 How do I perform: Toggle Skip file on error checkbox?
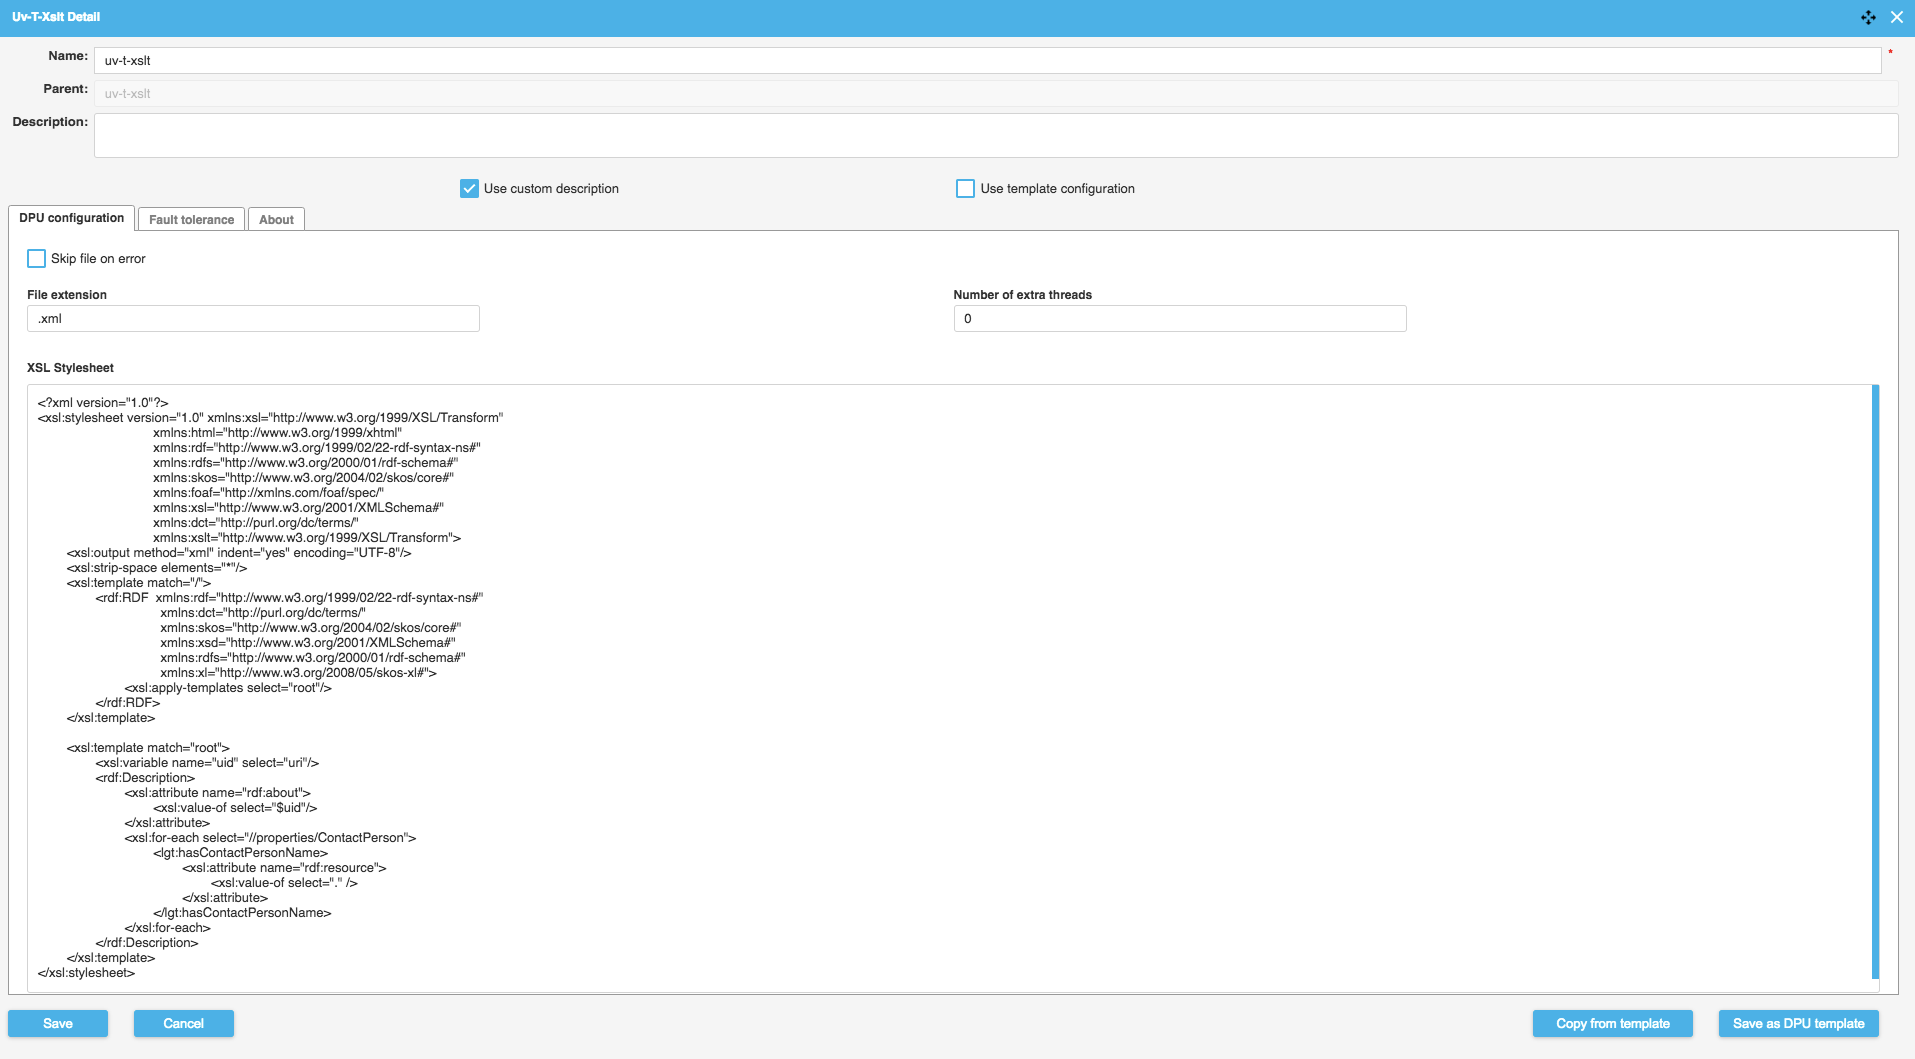coord(37,259)
